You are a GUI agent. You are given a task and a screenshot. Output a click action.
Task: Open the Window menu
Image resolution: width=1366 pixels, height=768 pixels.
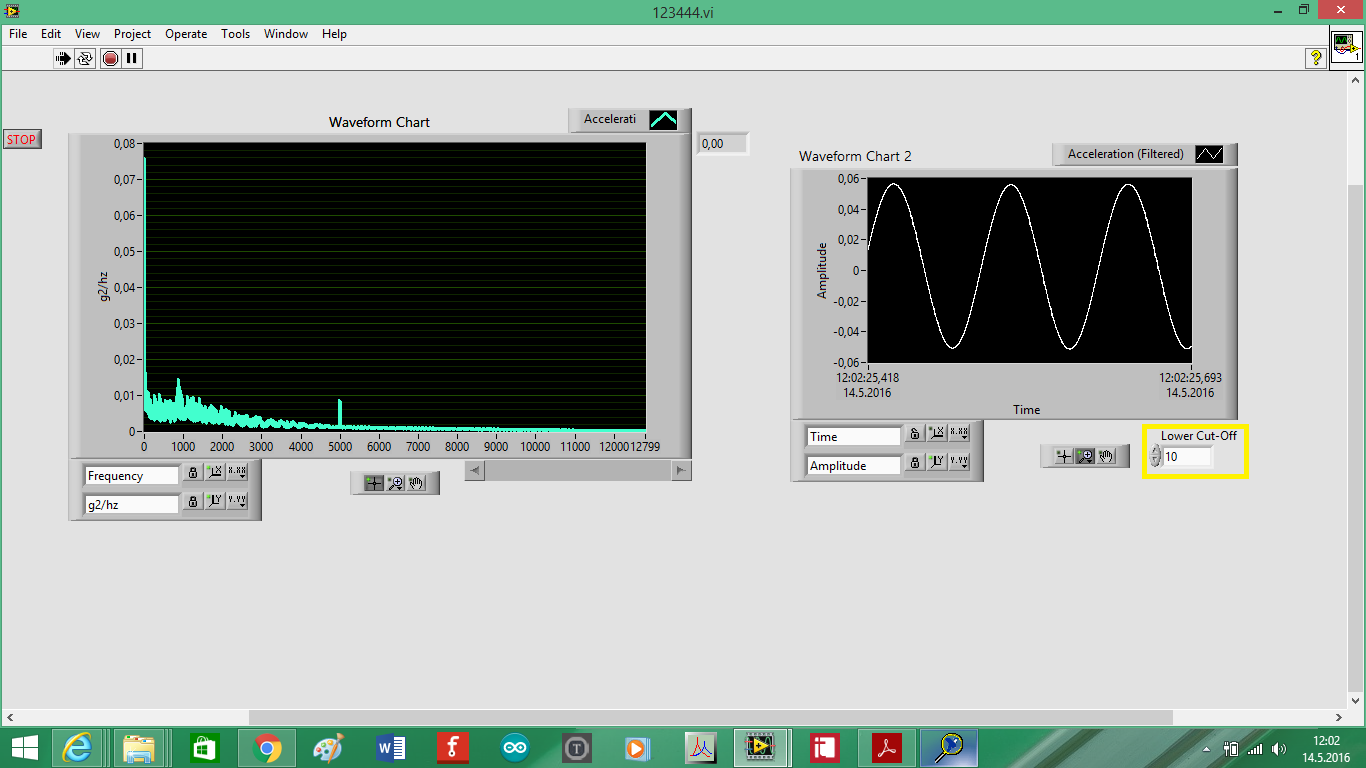286,34
